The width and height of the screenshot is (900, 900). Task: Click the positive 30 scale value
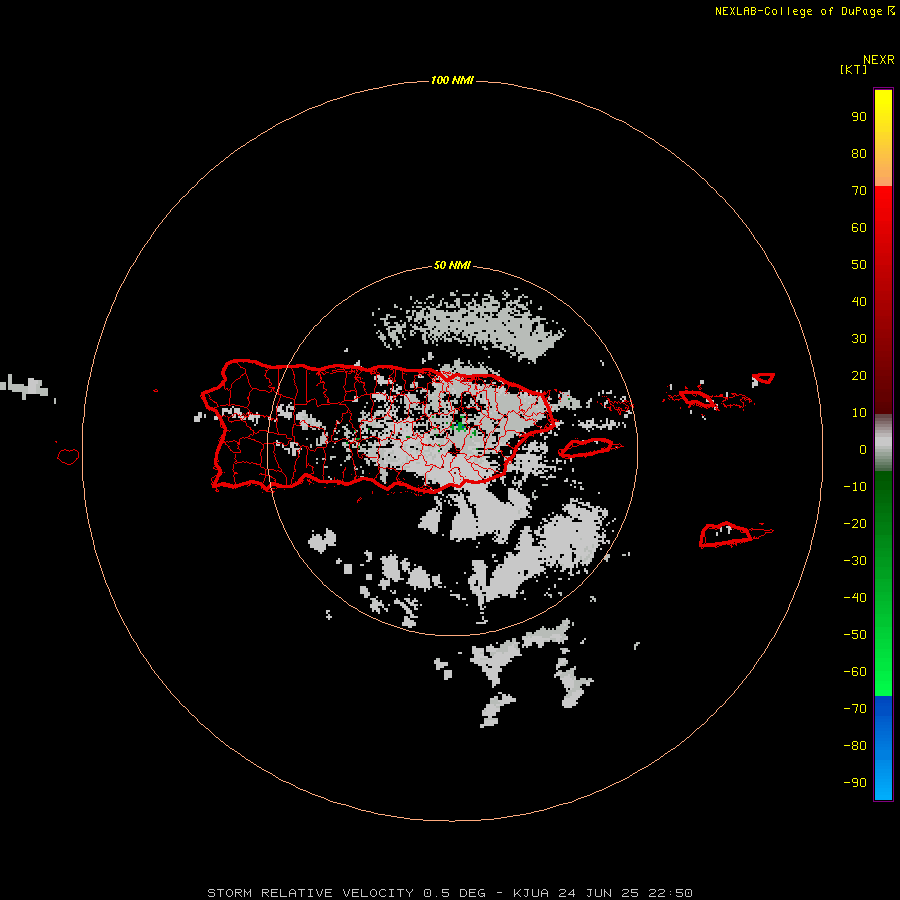pos(859,339)
